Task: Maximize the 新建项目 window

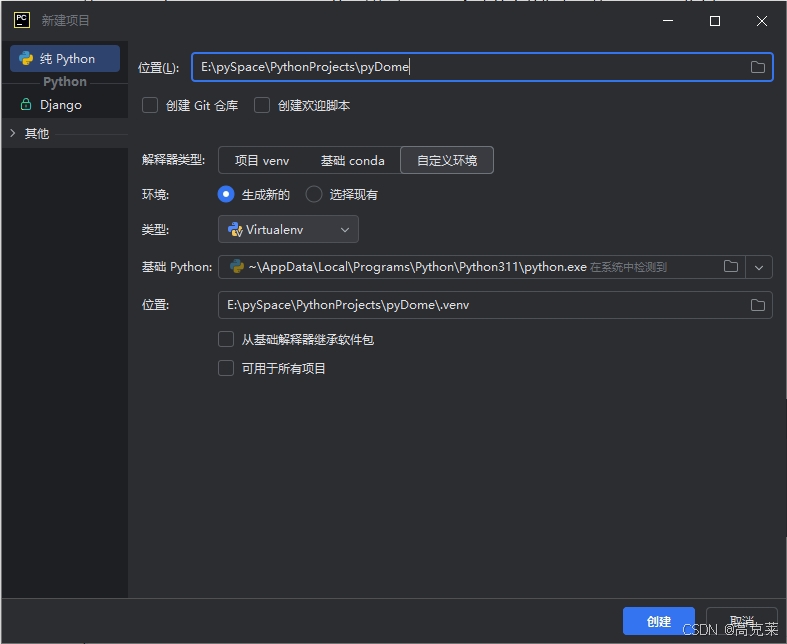Action: [x=715, y=21]
